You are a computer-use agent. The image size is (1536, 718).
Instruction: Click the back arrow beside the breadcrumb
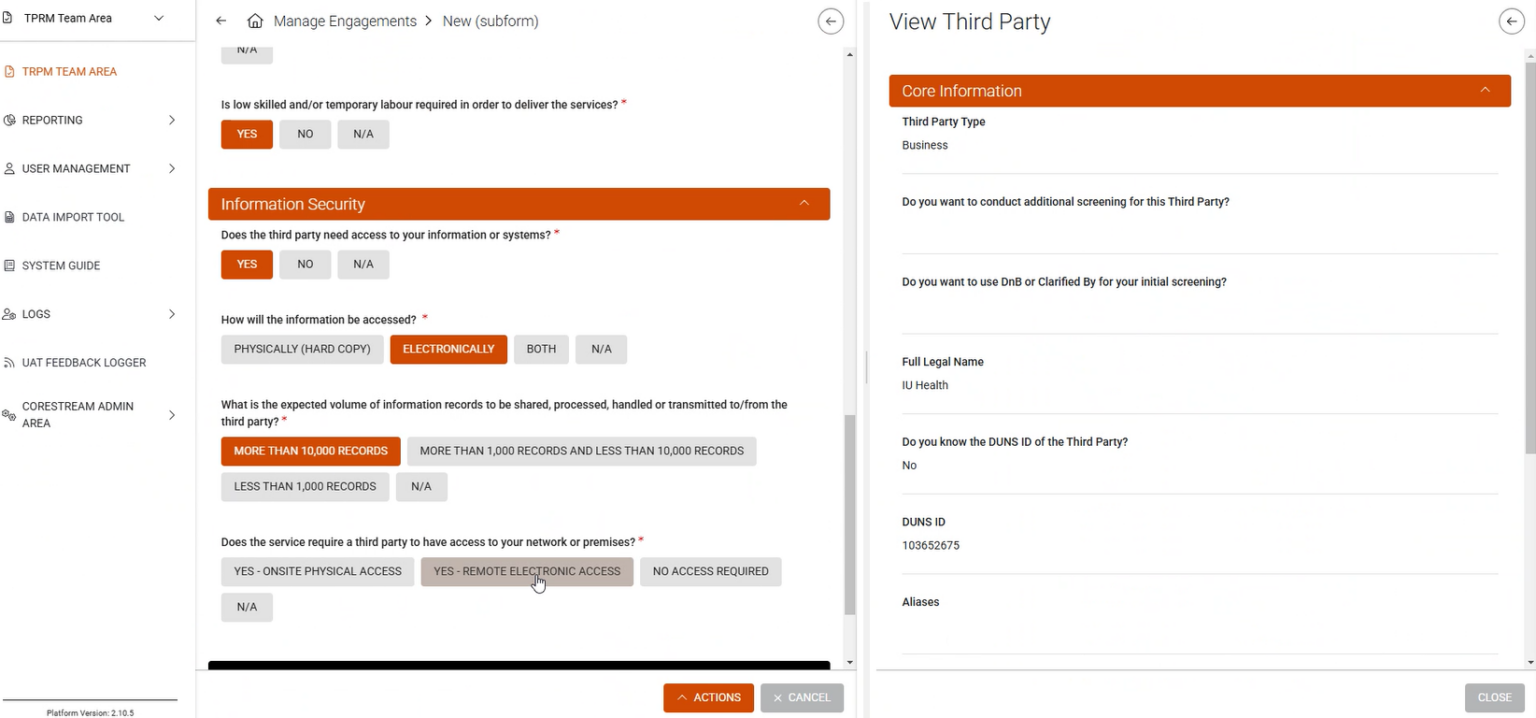(221, 20)
